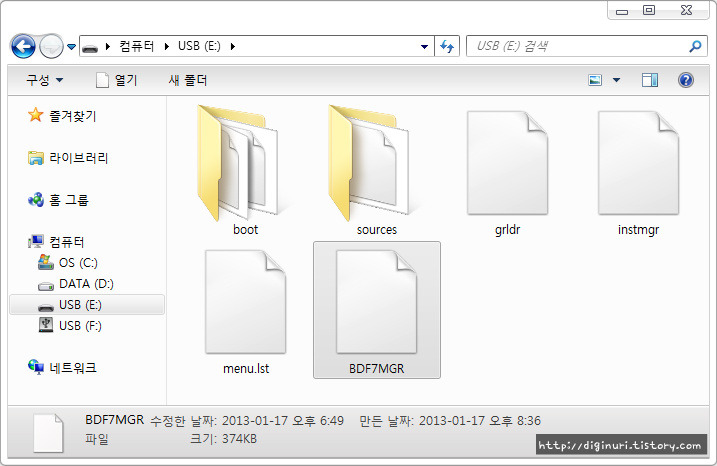This screenshot has width=717, height=466.
Task: Click the drive icon in the address bar
Action: click(x=90, y=48)
